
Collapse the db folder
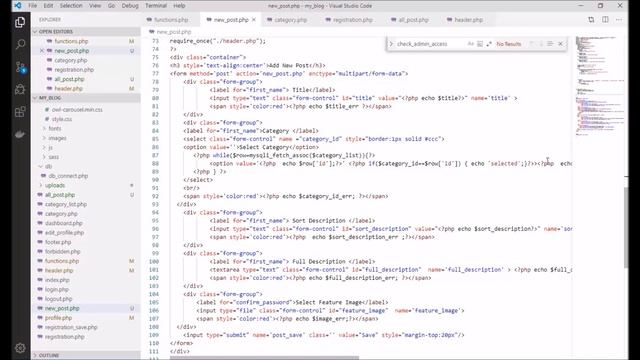point(48,166)
